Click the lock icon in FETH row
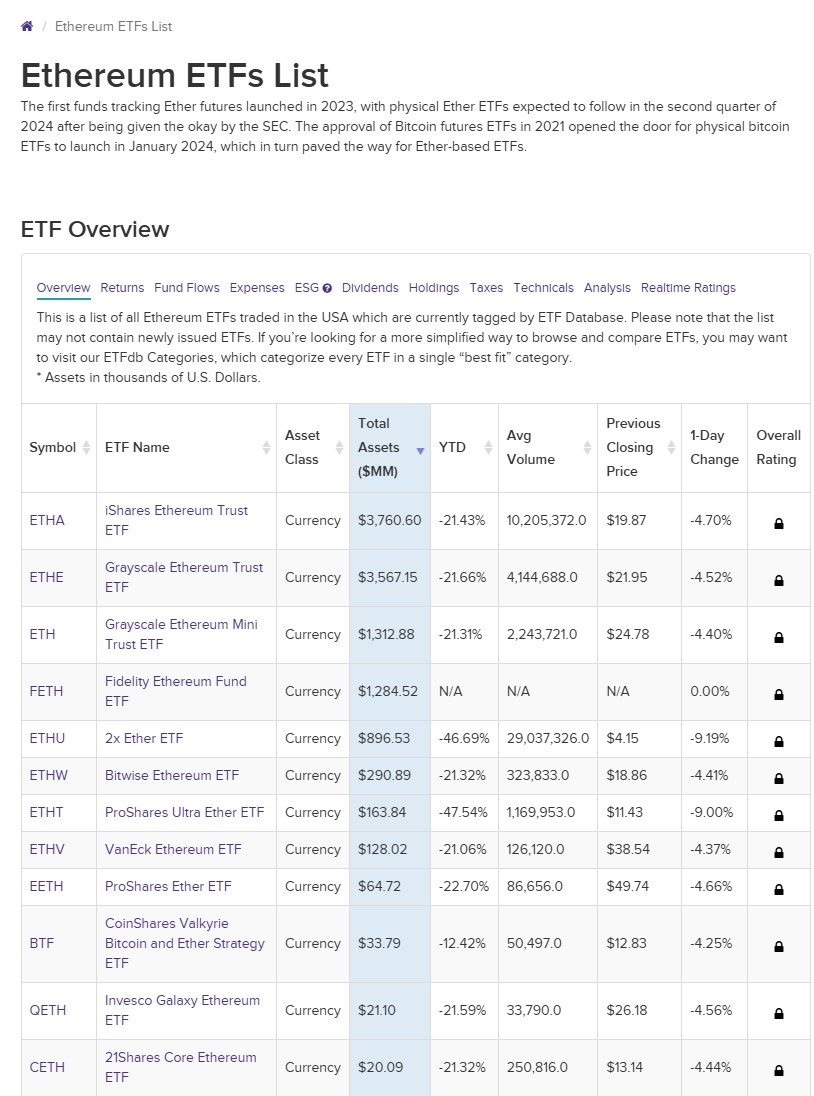Viewport: 814px width, 1096px height. [x=779, y=693]
